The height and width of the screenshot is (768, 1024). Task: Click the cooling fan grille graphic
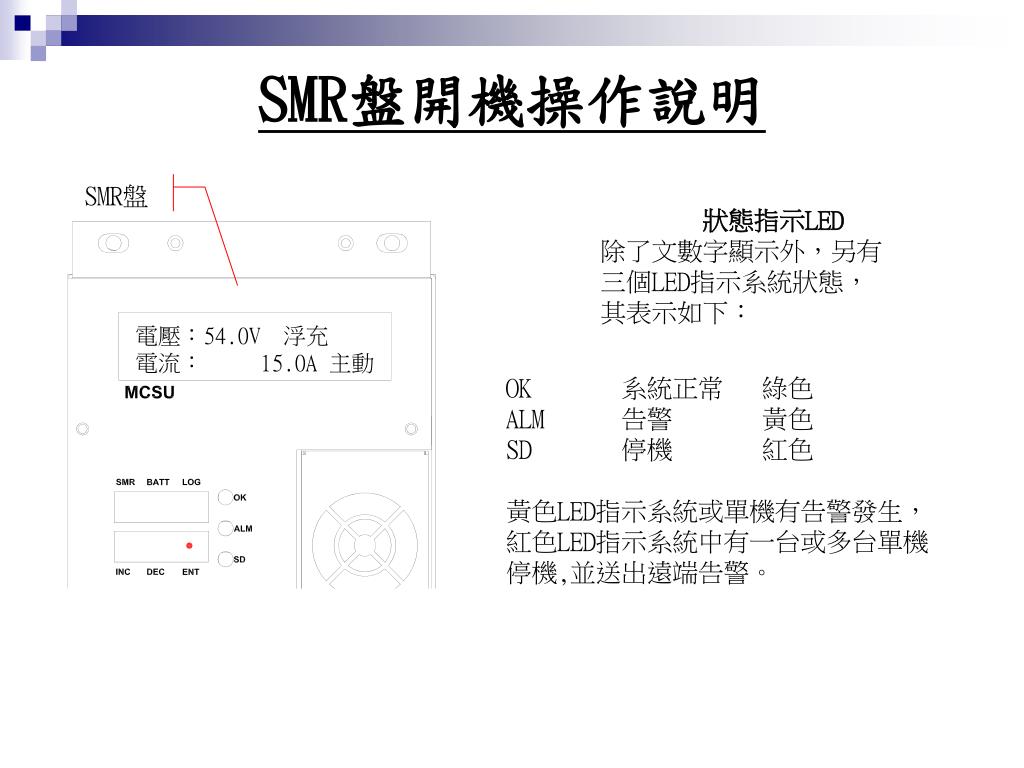364,541
